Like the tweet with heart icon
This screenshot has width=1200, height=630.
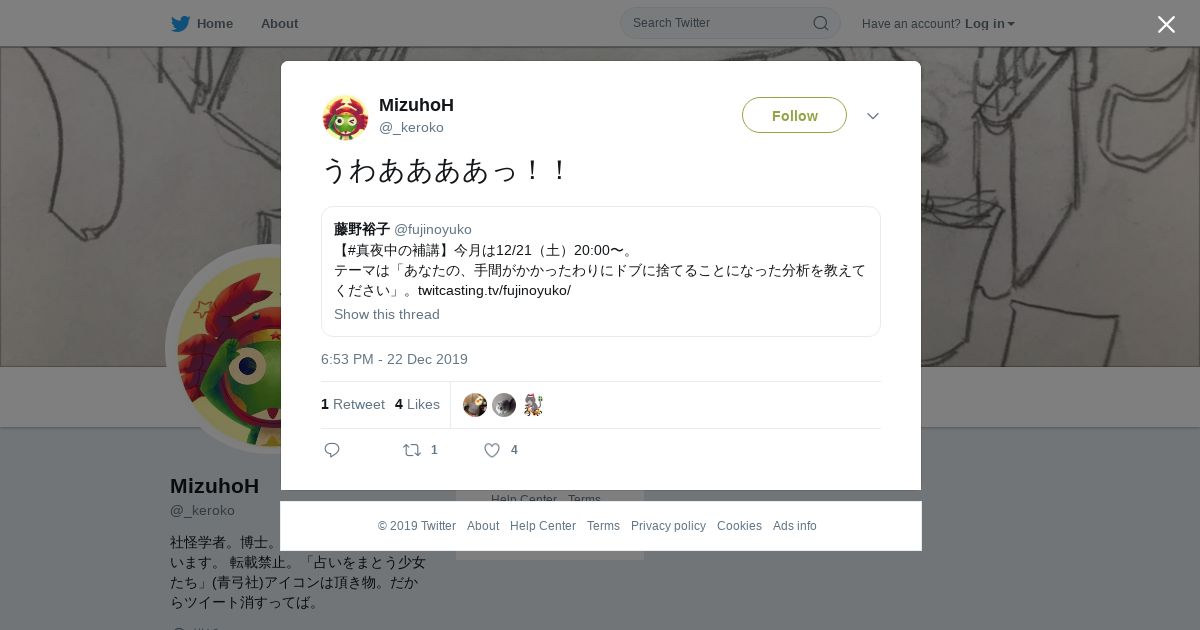pos(492,450)
